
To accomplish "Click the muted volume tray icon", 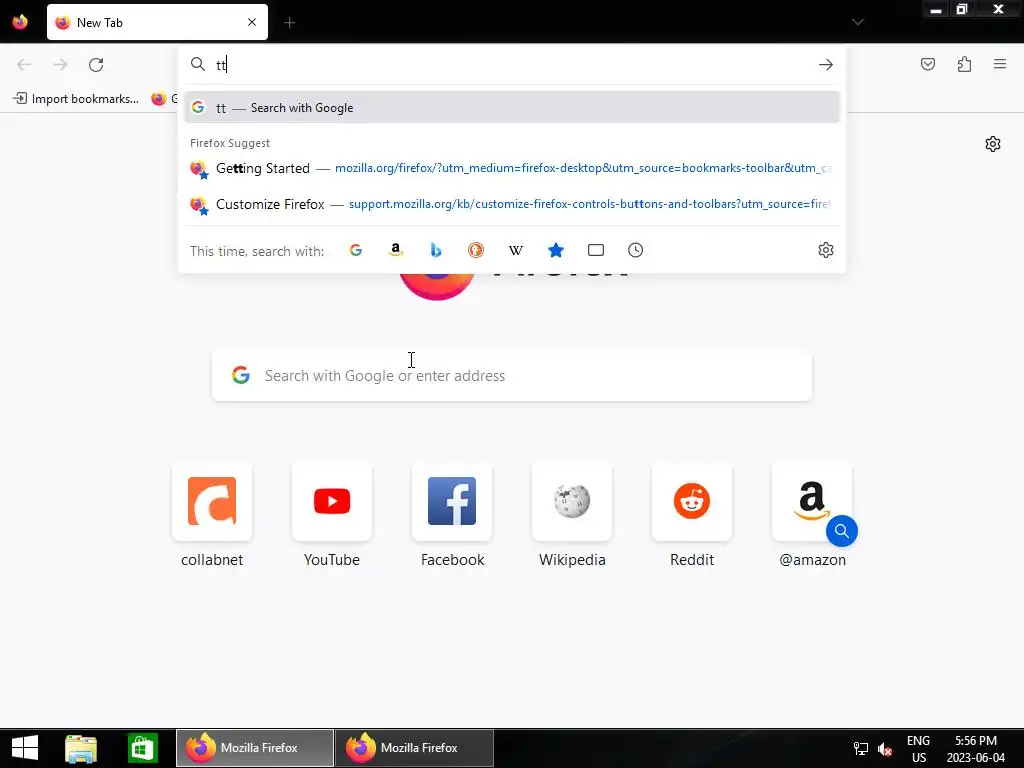I will (x=886, y=748).
